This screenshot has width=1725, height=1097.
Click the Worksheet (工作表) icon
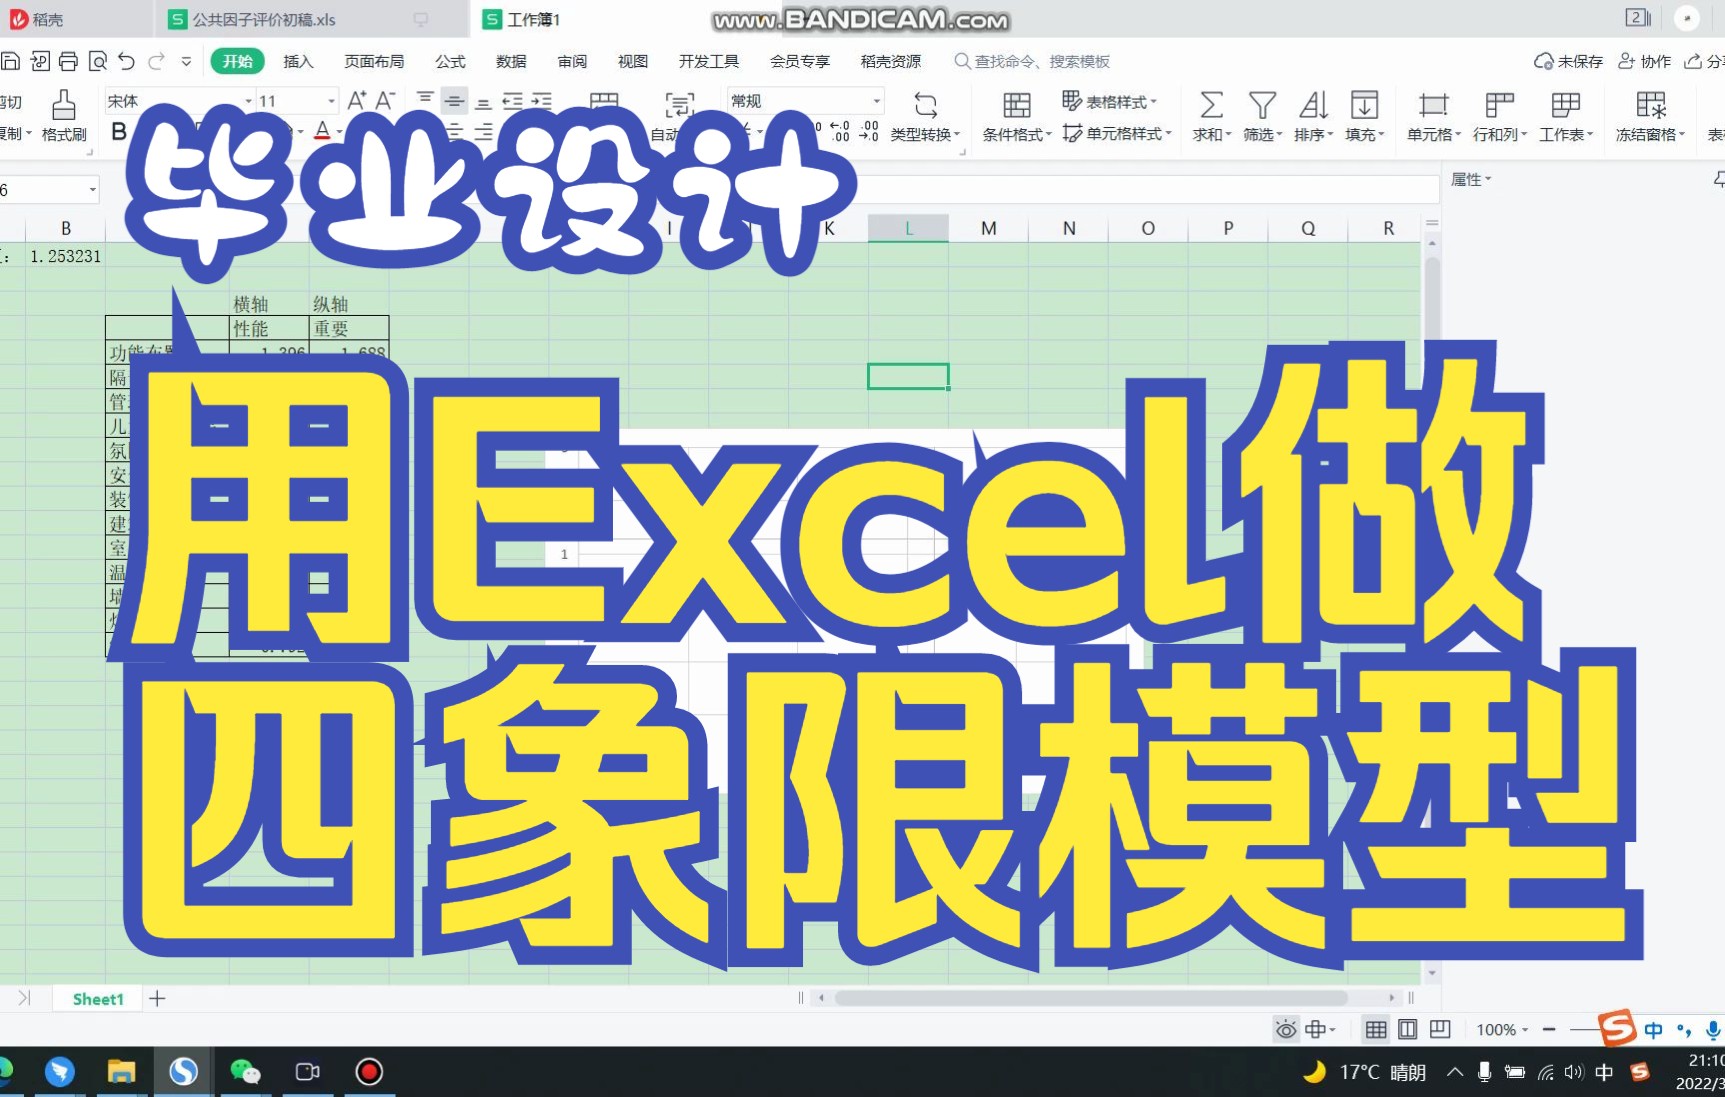pos(1565,105)
